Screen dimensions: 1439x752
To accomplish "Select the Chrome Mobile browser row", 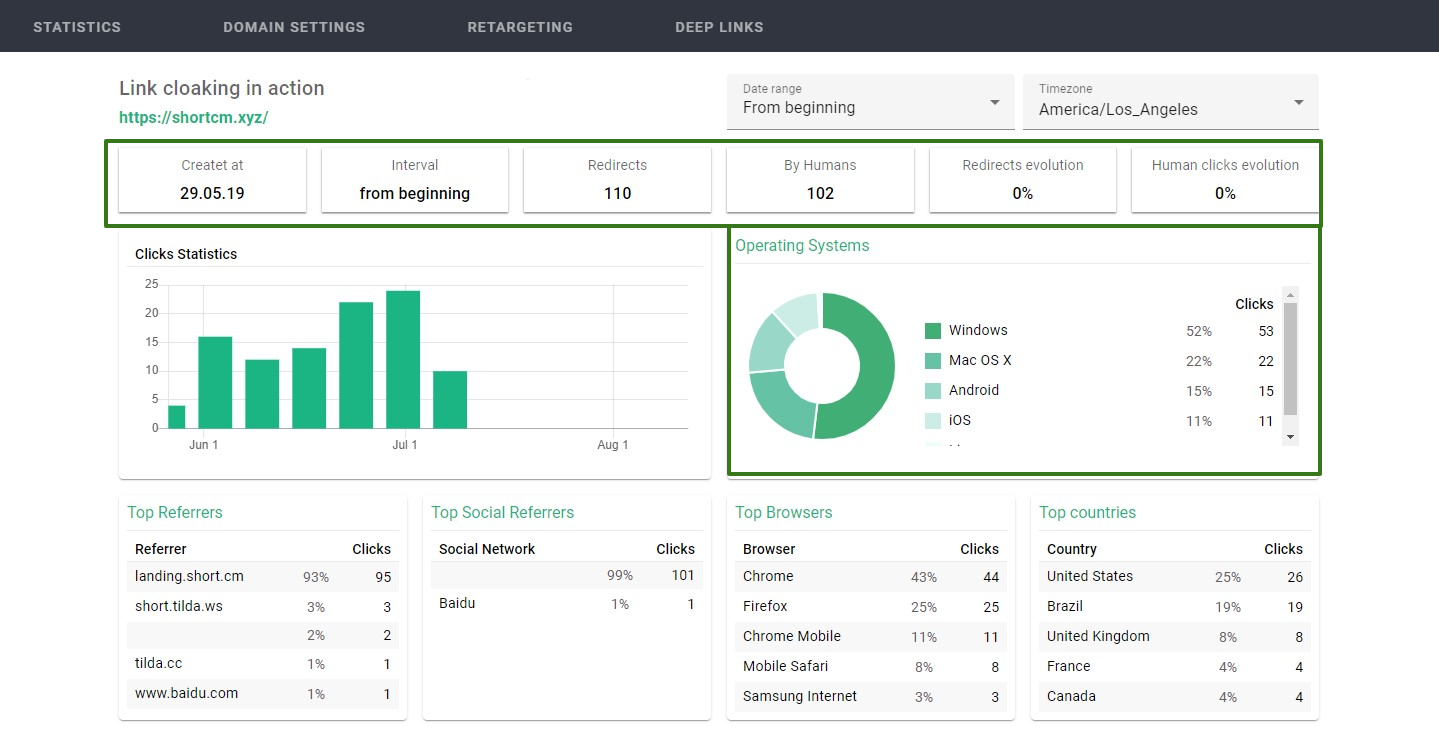I will [871, 637].
